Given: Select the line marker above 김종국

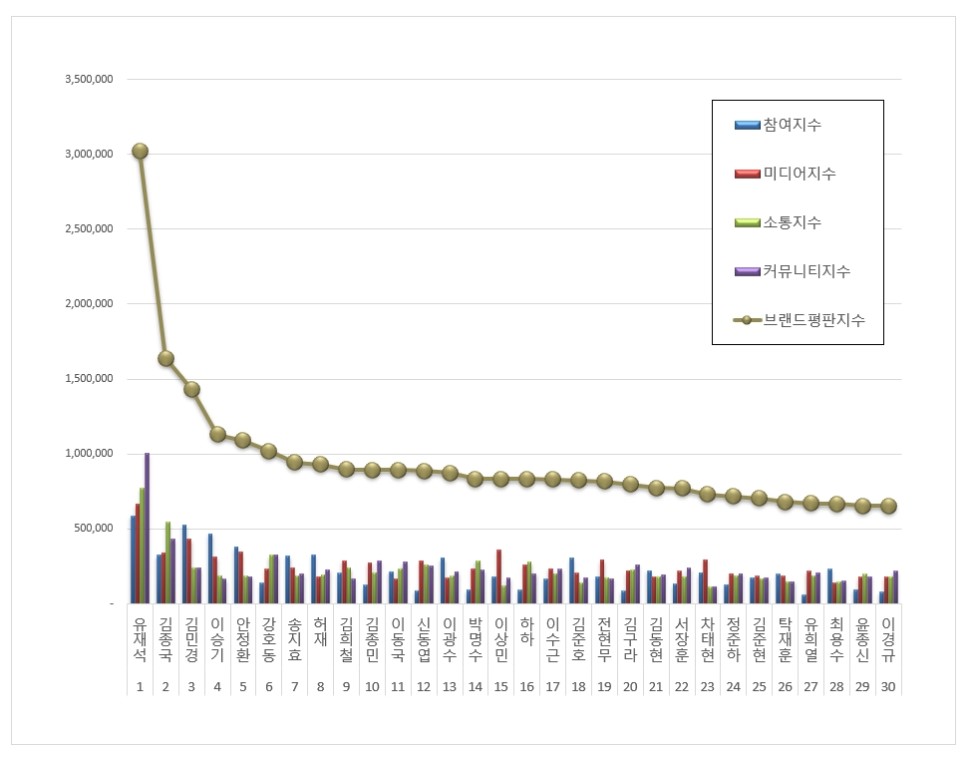Looking at the screenshot, I should pos(166,359).
